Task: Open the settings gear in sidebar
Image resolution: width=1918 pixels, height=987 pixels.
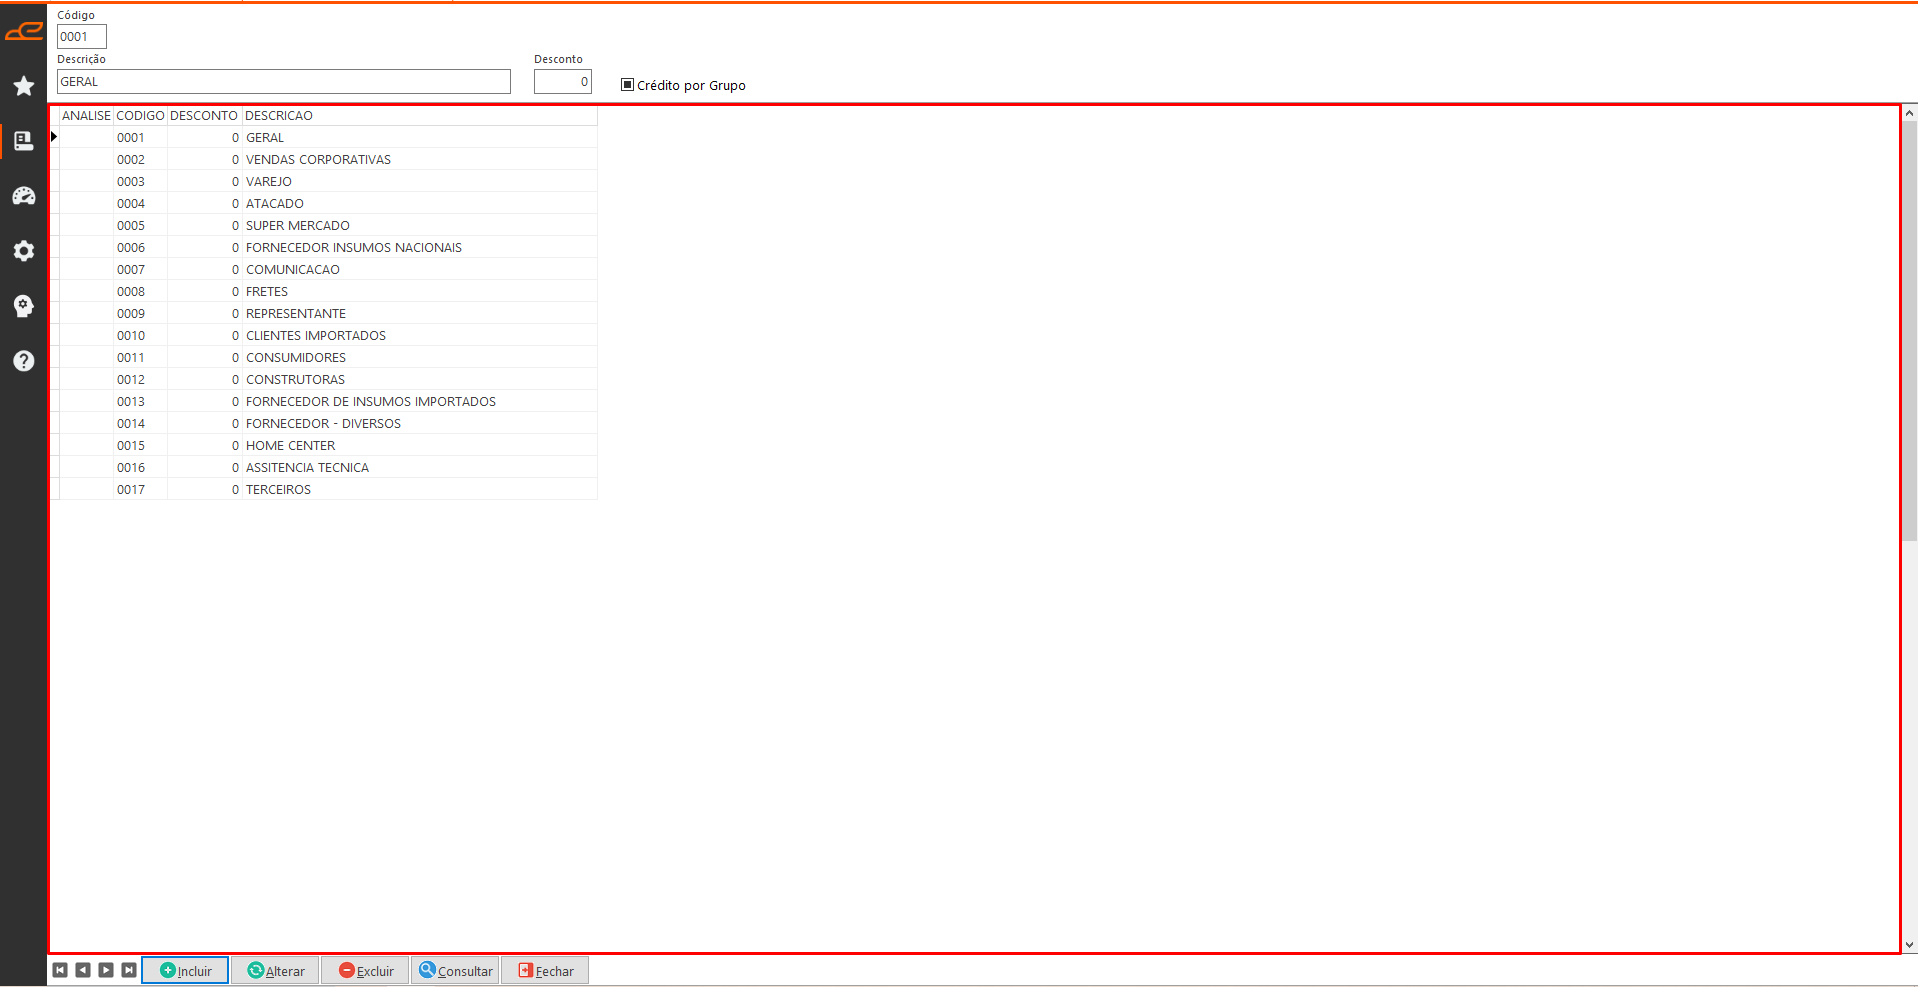Action: tap(24, 251)
